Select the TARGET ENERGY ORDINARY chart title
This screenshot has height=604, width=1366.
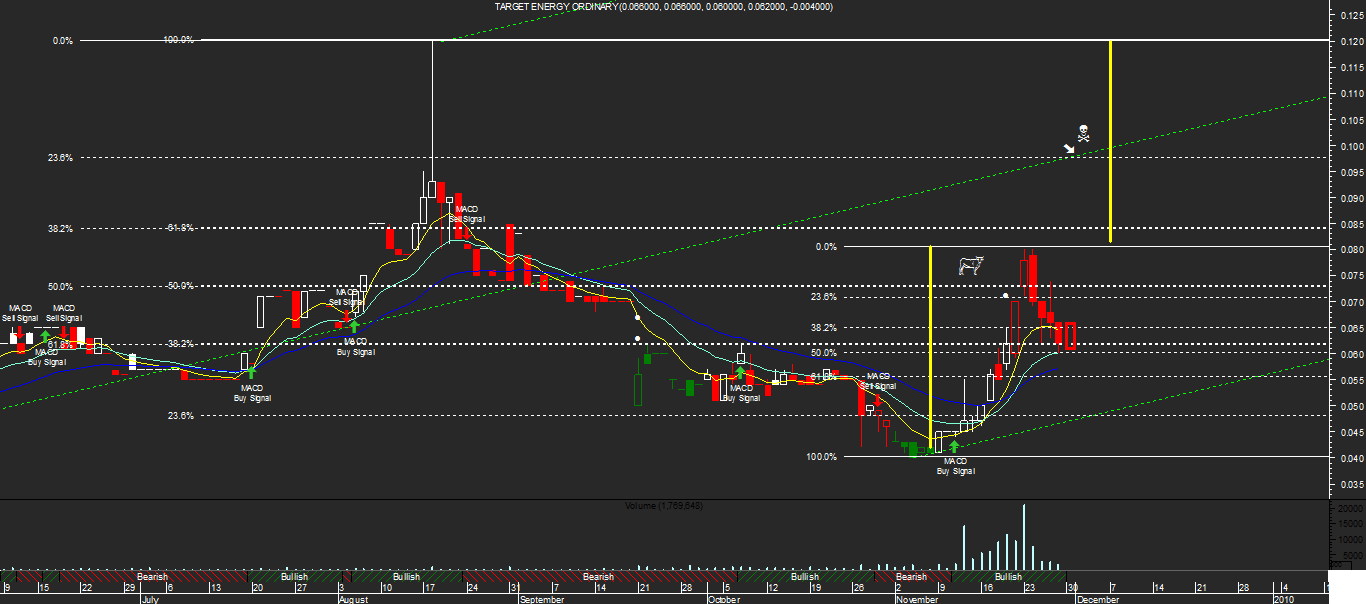tap(663, 7)
